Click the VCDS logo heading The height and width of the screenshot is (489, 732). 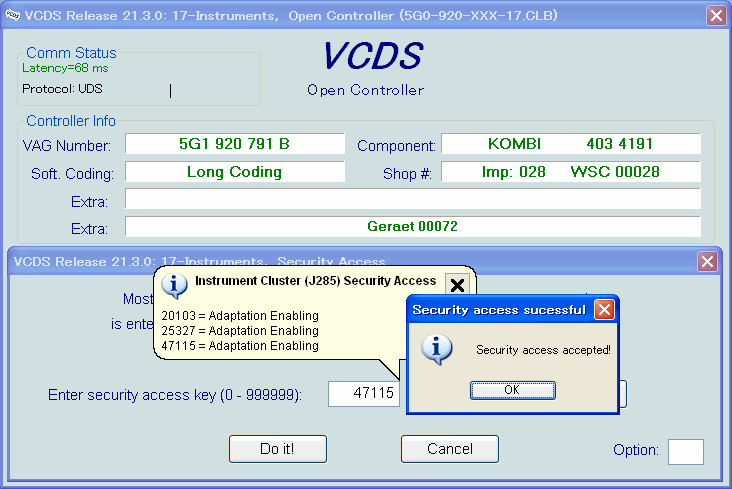[373, 56]
